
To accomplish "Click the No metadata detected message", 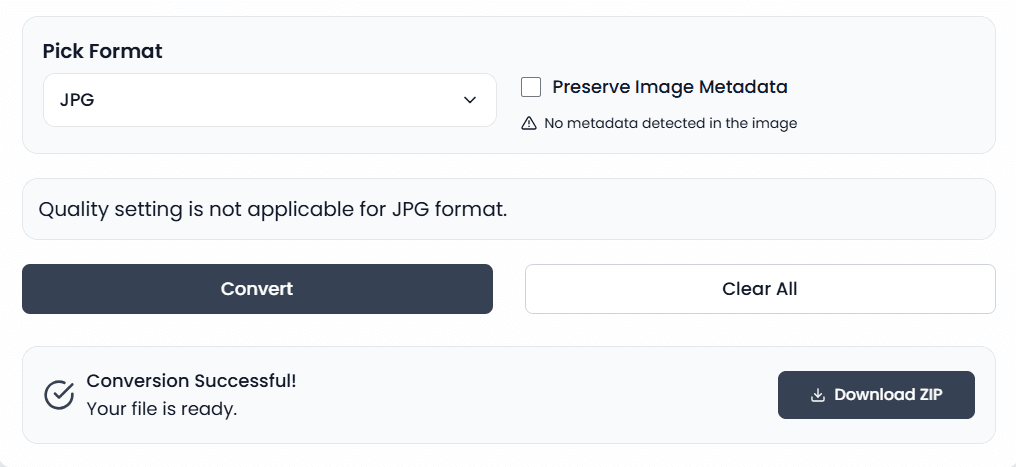I will click(671, 123).
